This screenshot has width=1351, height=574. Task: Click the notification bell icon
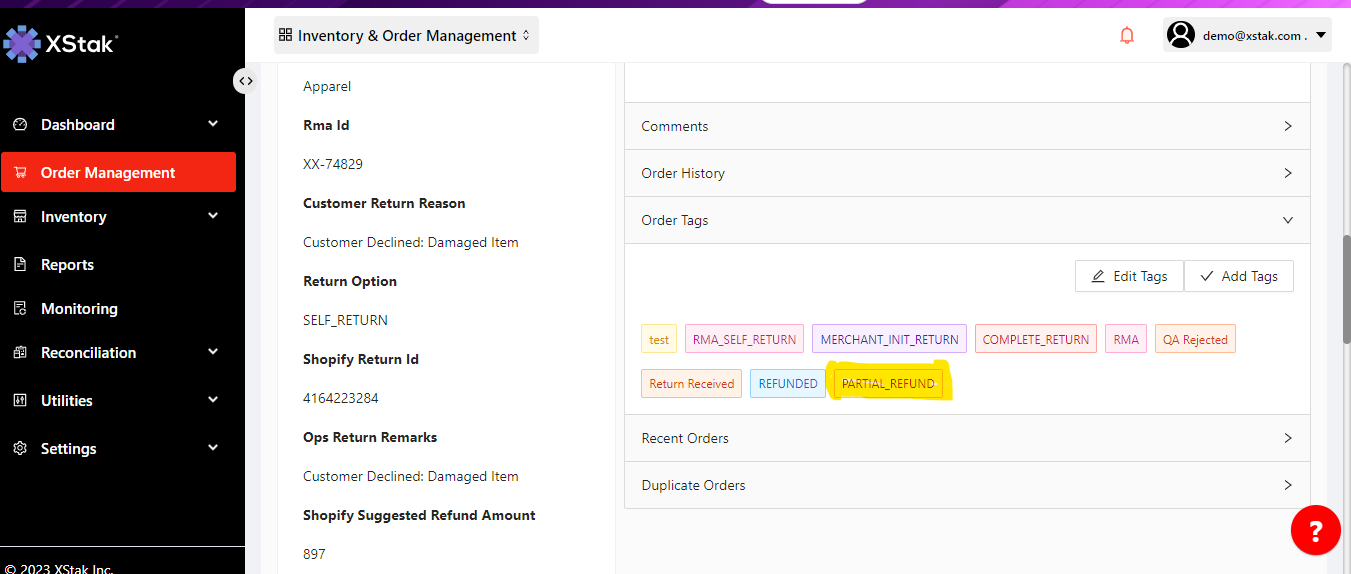pyautogui.click(x=1127, y=36)
